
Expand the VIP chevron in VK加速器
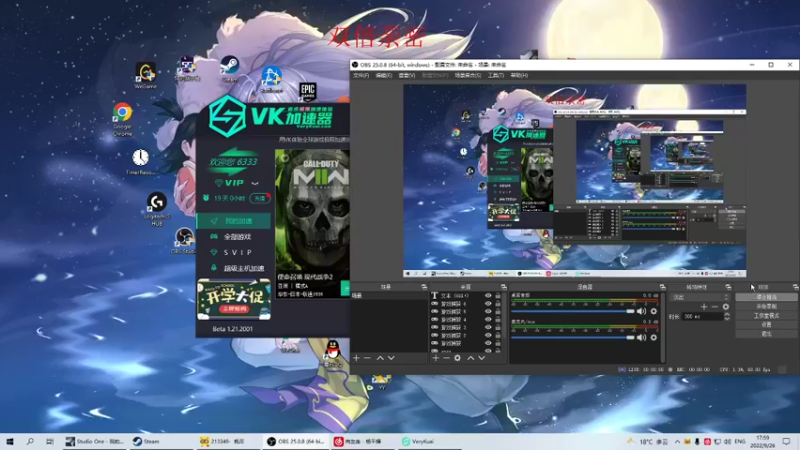tap(255, 183)
